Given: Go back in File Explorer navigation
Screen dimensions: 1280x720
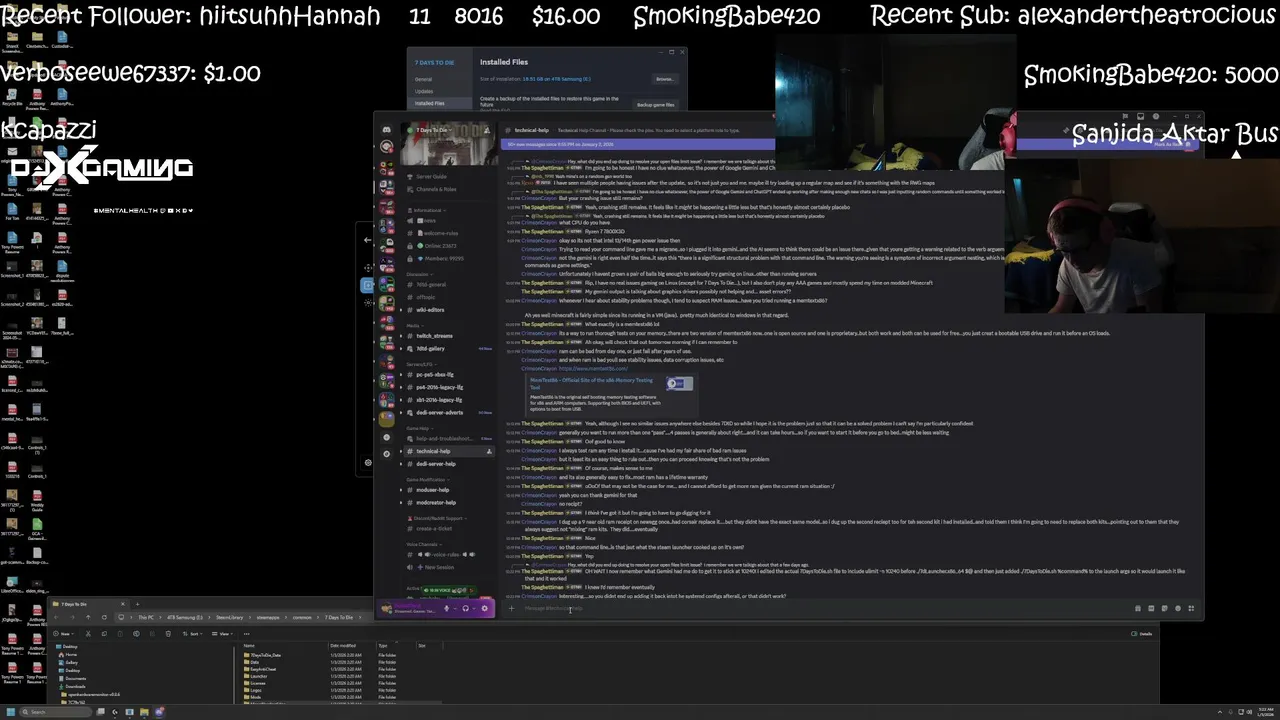Looking at the screenshot, I should pyautogui.click(x=56, y=617).
